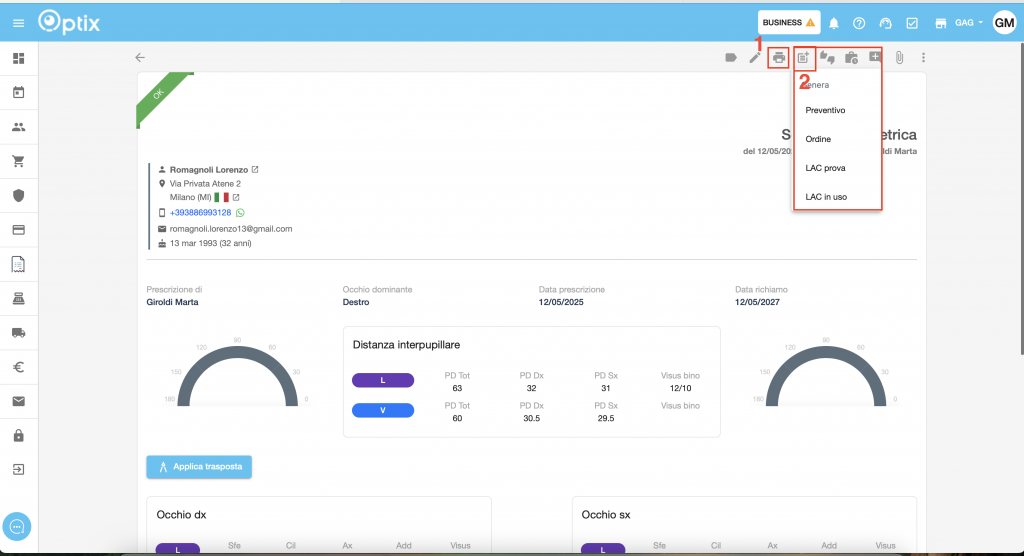Click the pencil edit icon
The width and height of the screenshot is (1024, 556).
[x=755, y=58]
